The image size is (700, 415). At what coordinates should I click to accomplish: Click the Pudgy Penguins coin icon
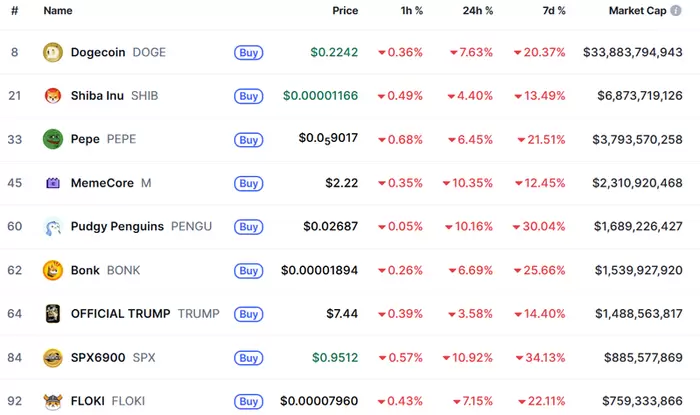point(52,227)
